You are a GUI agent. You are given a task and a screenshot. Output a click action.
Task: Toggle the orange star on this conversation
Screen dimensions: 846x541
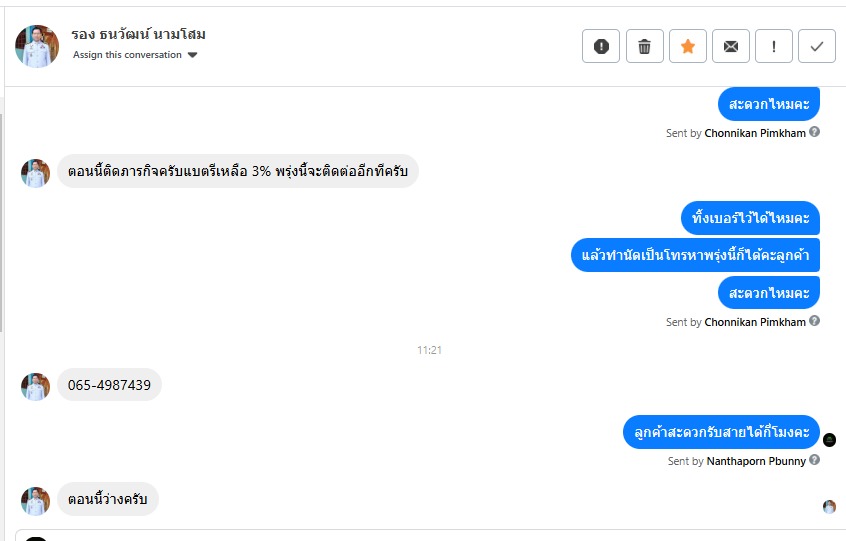688,46
